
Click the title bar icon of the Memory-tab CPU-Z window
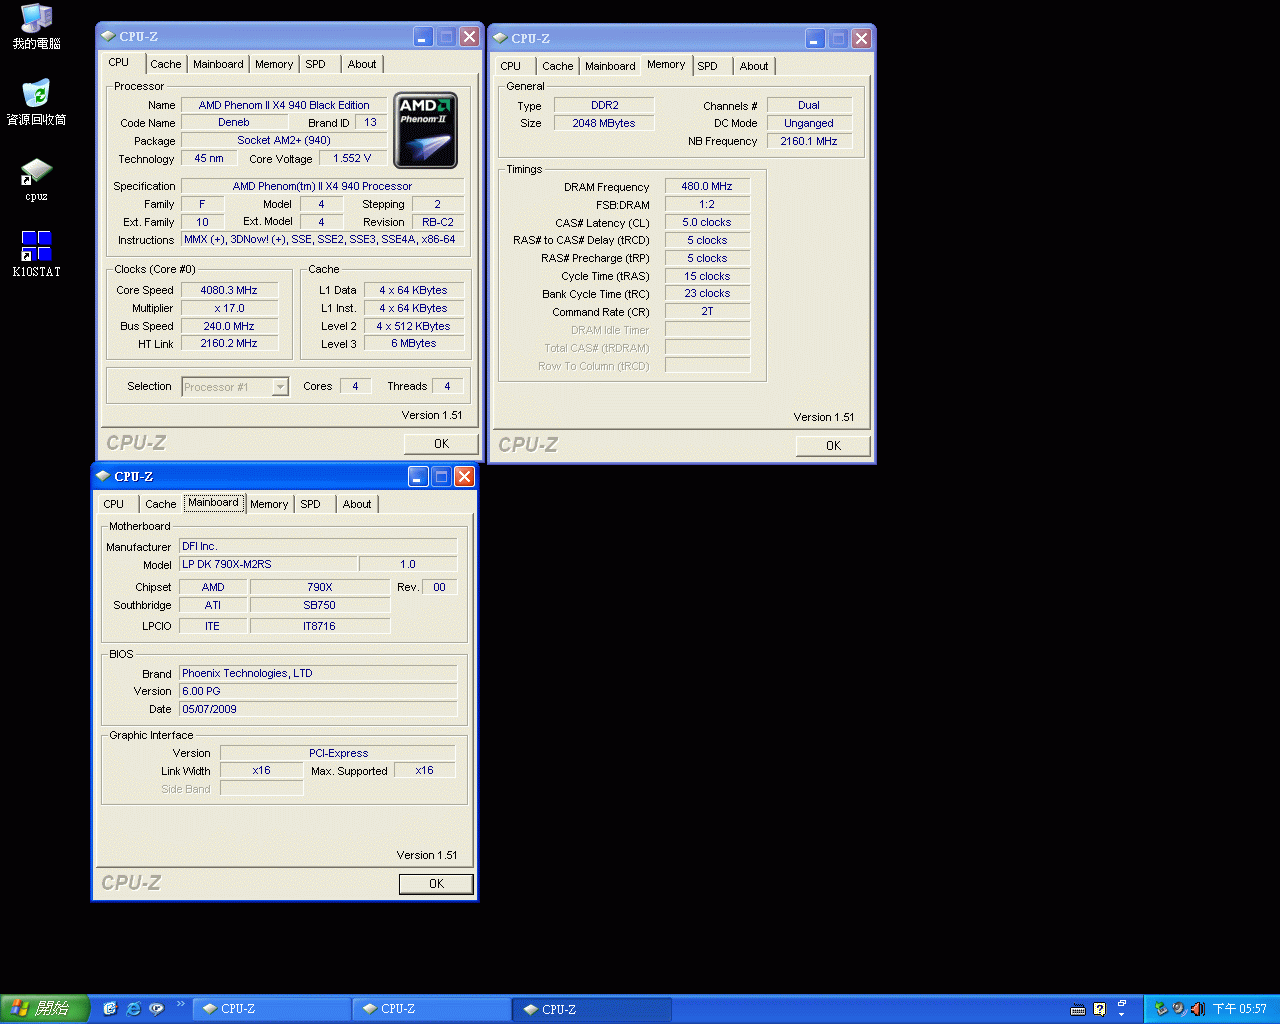click(x=500, y=38)
